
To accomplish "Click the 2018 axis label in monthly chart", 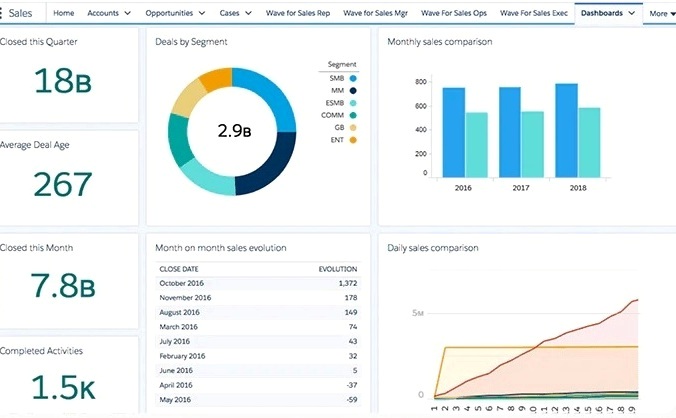I will pyautogui.click(x=578, y=188).
